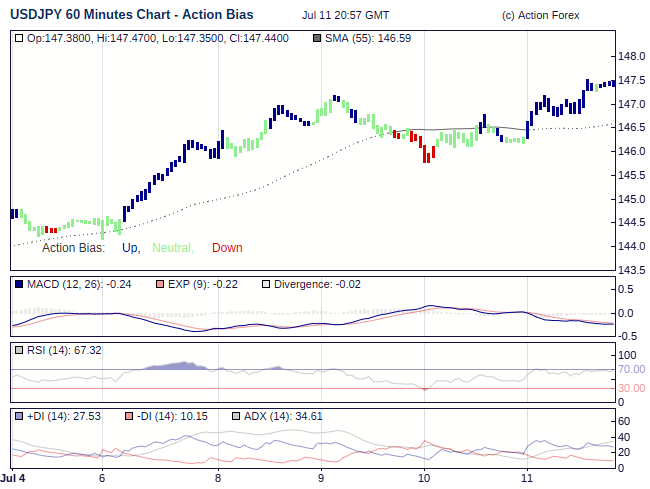This screenshot has width=650, height=489.
Task: Click the 'Jul 11 20:57 GMT' timestamp
Action: [348, 16]
